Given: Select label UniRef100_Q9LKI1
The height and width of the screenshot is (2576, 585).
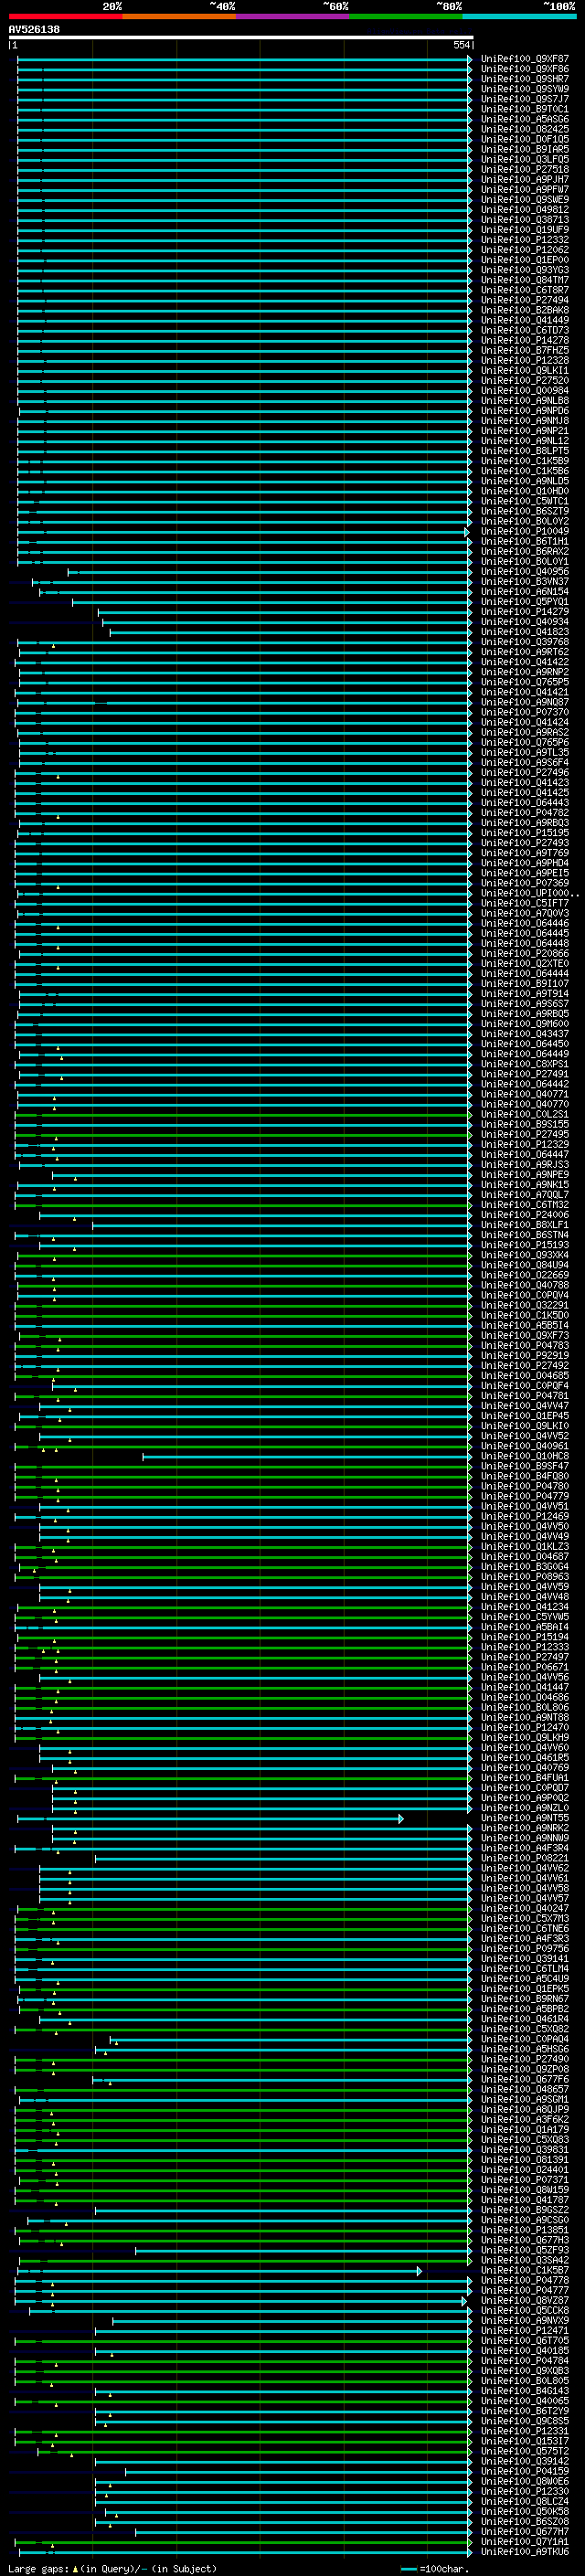Looking at the screenshot, I should (525, 370).
